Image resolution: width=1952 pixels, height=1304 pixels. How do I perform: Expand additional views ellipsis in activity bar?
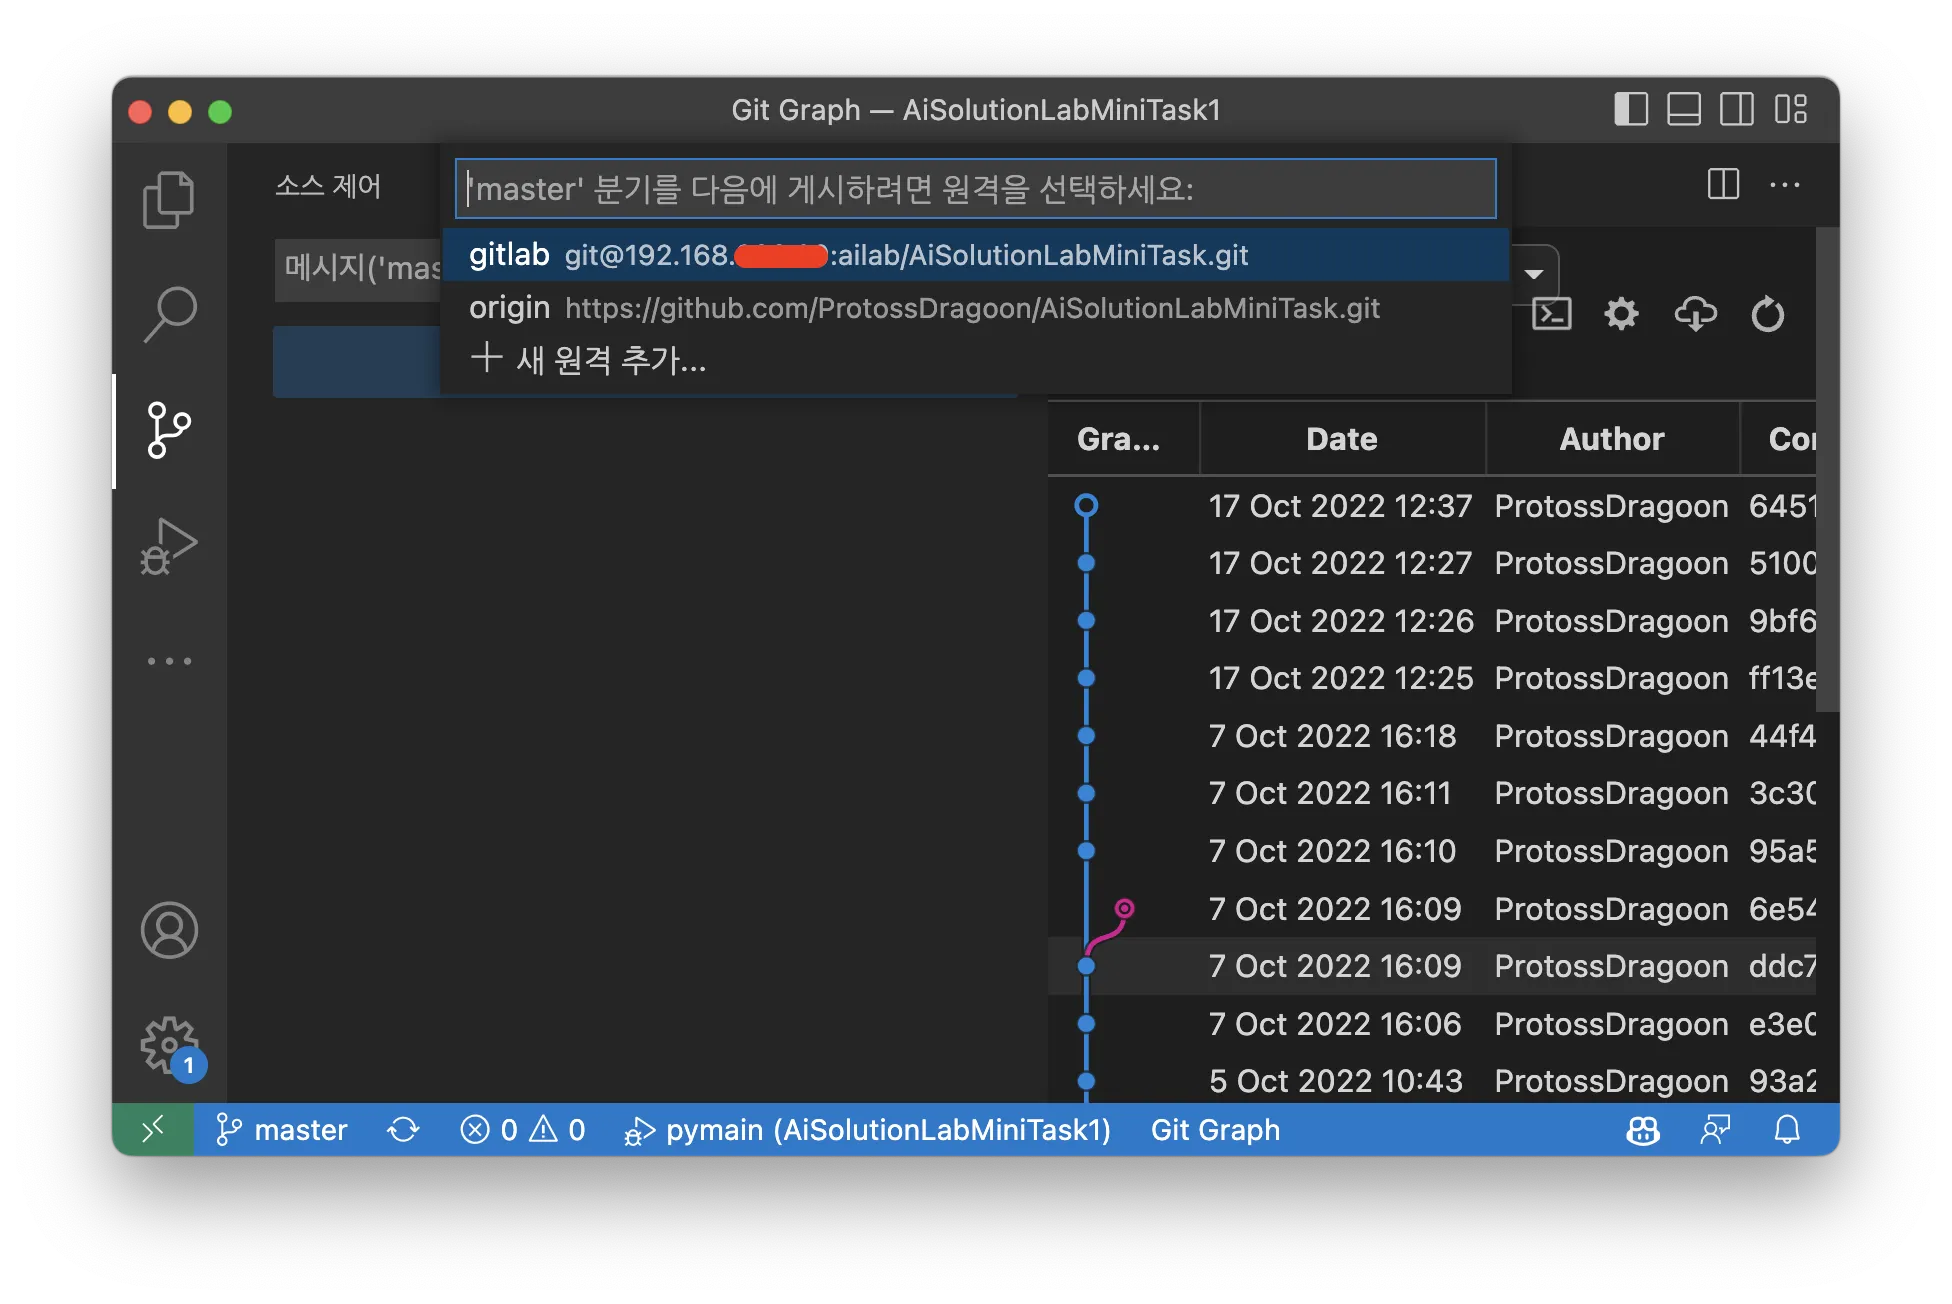(x=168, y=661)
